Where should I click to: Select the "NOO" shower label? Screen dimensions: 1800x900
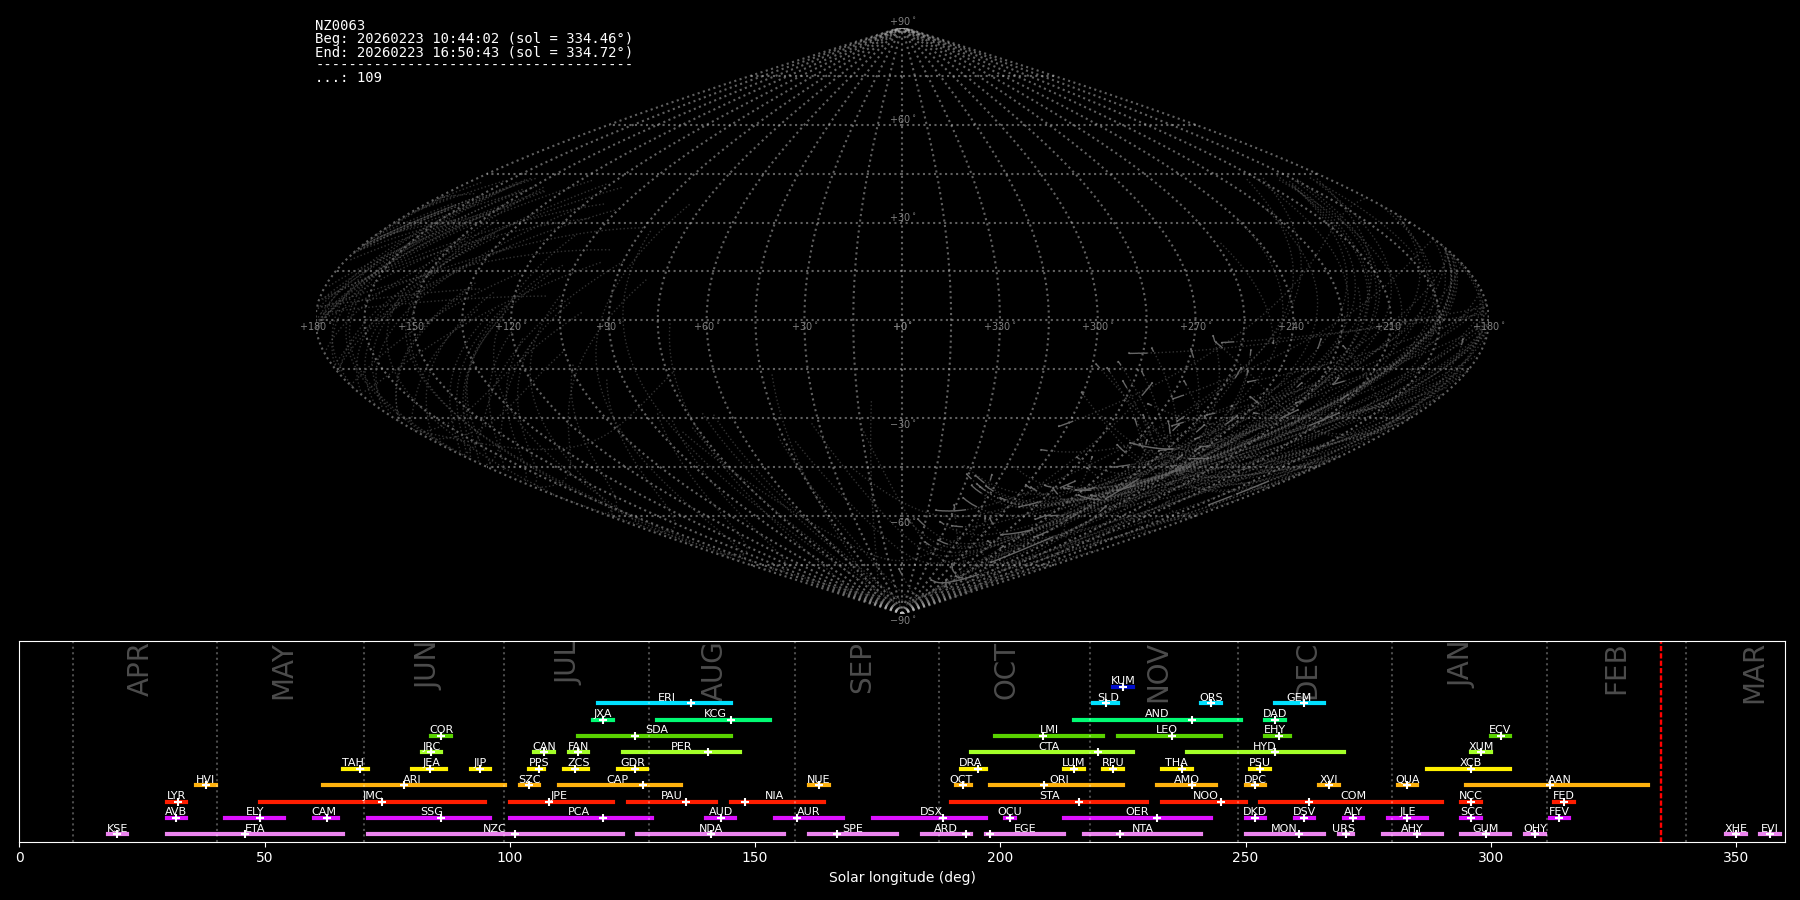coord(1206,796)
